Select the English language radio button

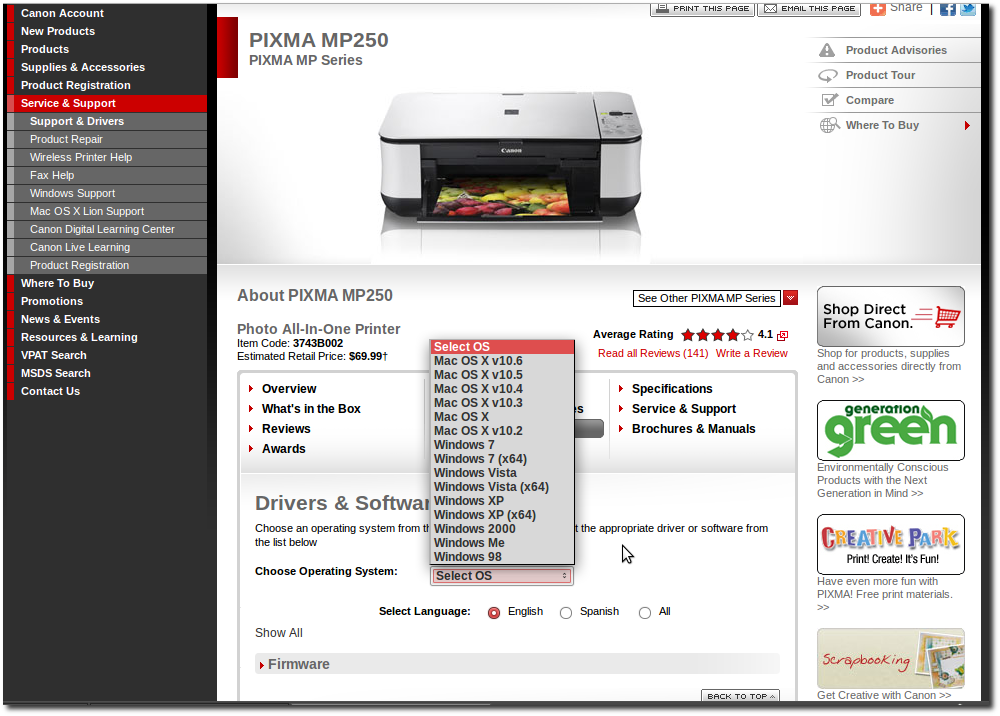click(494, 613)
